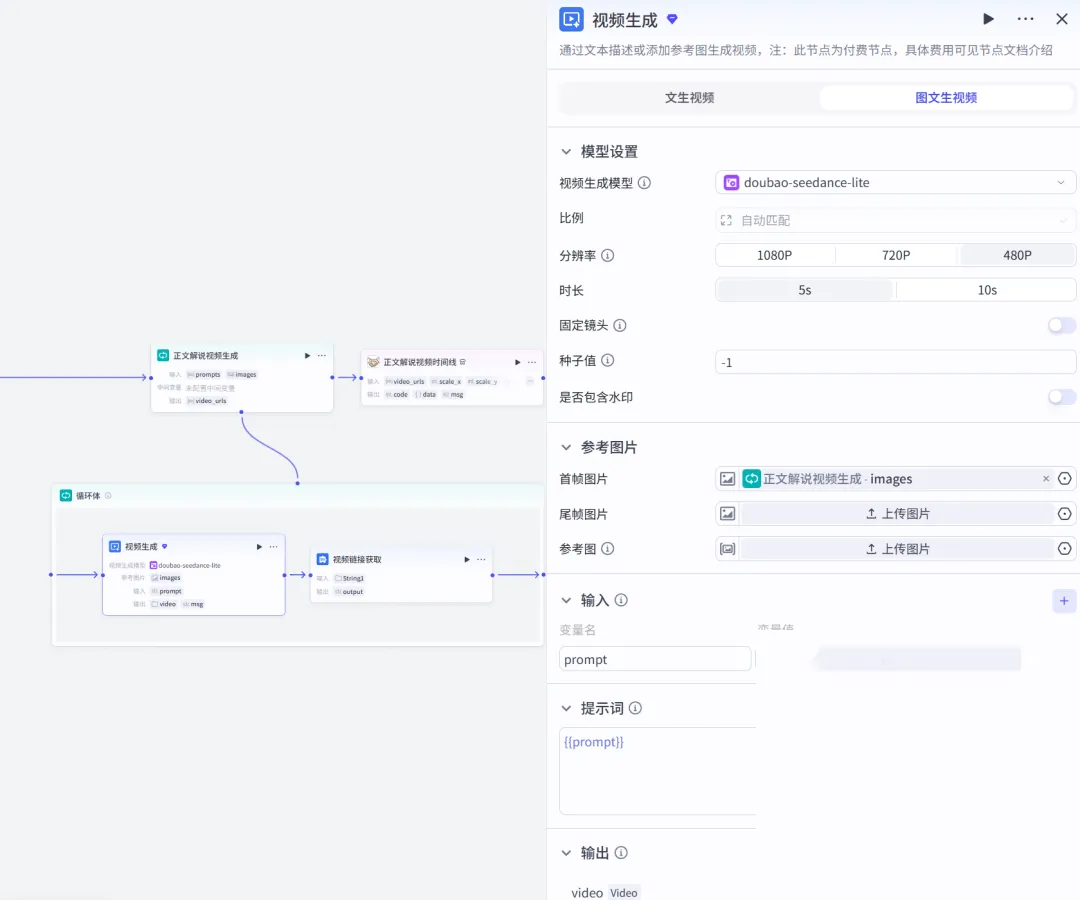The width and height of the screenshot is (1080, 900).
Task: Select the 正文解说视频时间线 node title
Action: [x=419, y=362]
